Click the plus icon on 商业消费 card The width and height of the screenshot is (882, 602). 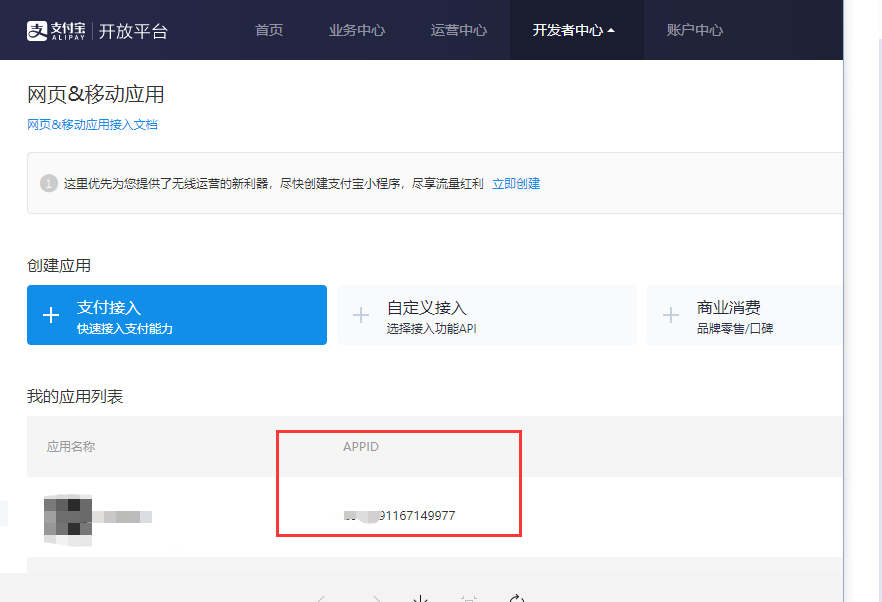tap(671, 315)
